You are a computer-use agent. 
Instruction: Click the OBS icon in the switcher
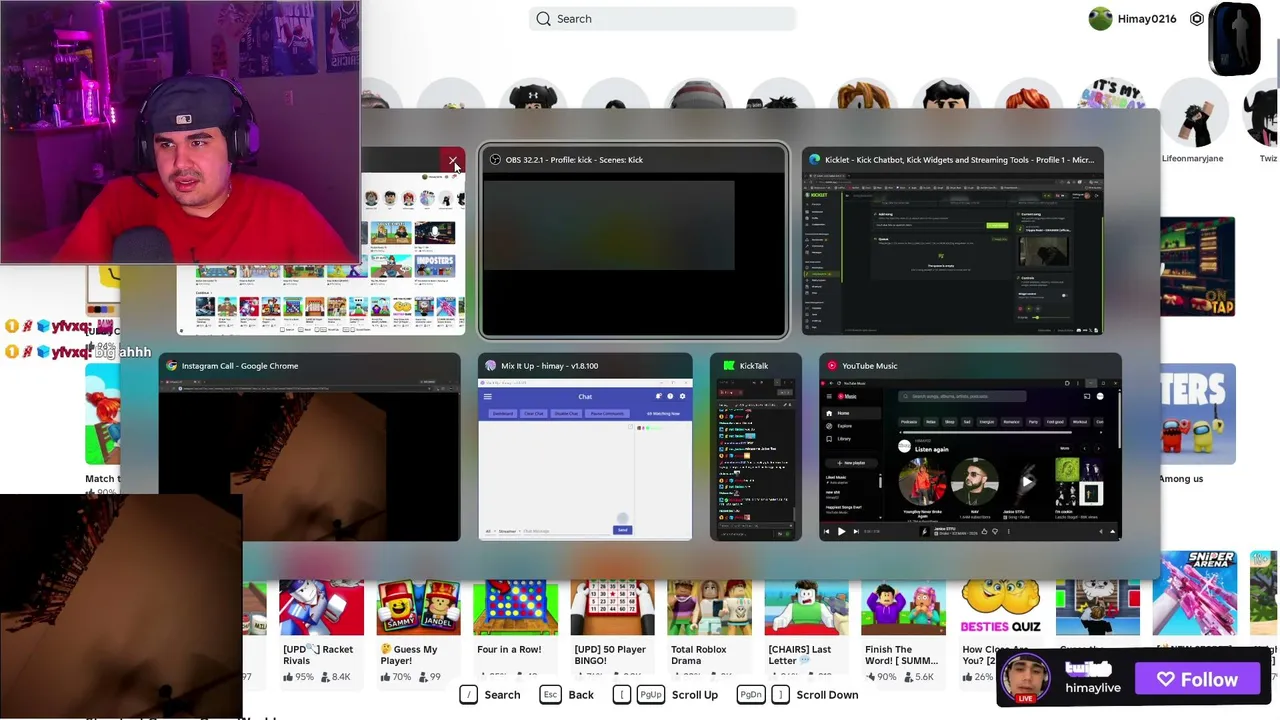(495, 160)
